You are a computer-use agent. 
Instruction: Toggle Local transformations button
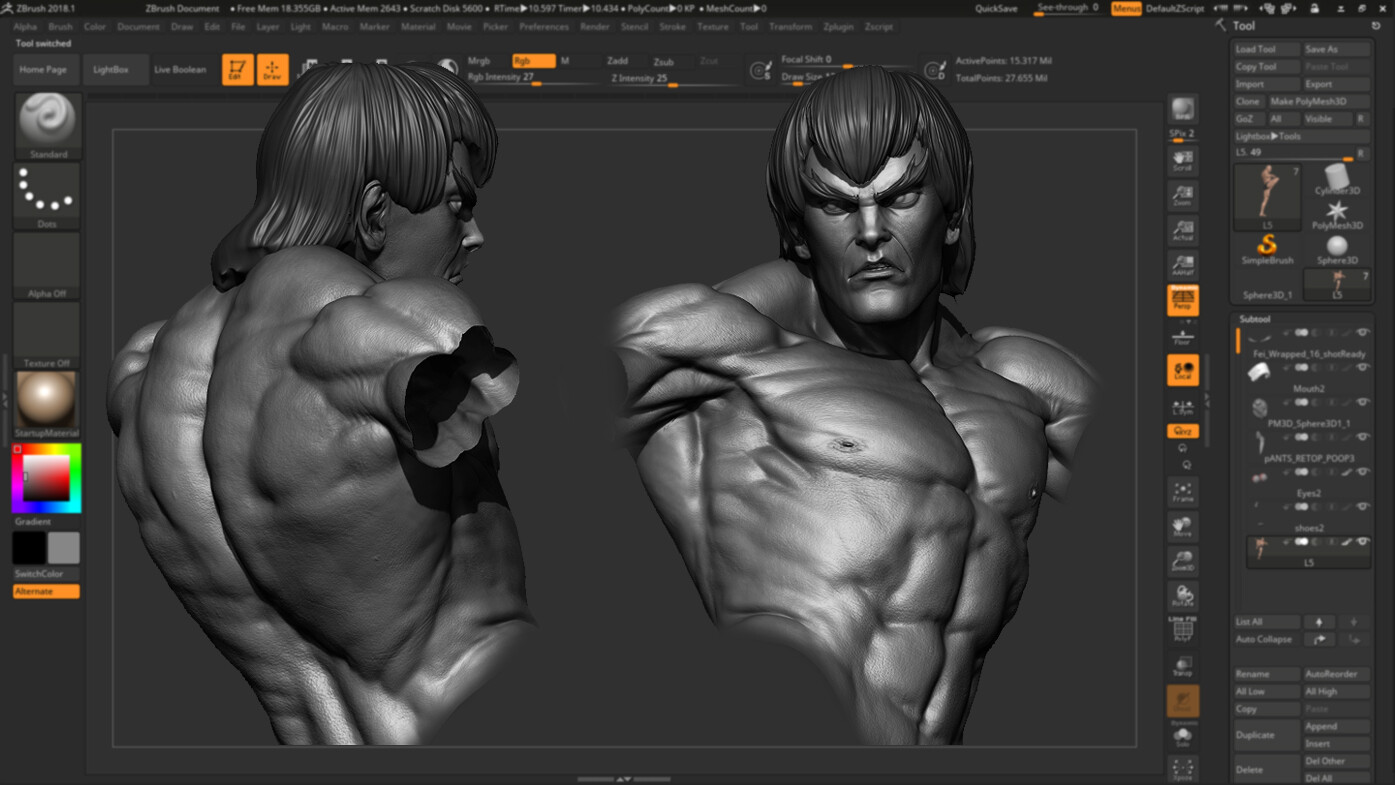coord(1183,370)
